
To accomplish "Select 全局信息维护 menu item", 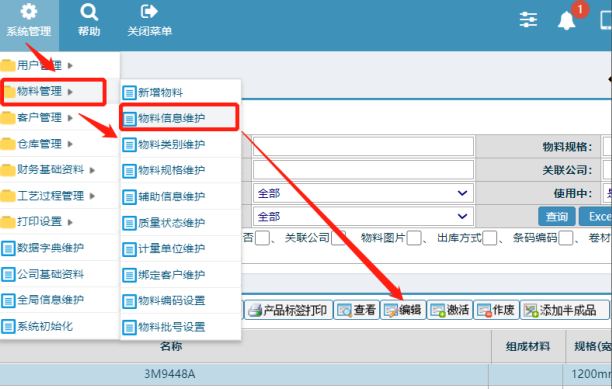I will [59, 300].
